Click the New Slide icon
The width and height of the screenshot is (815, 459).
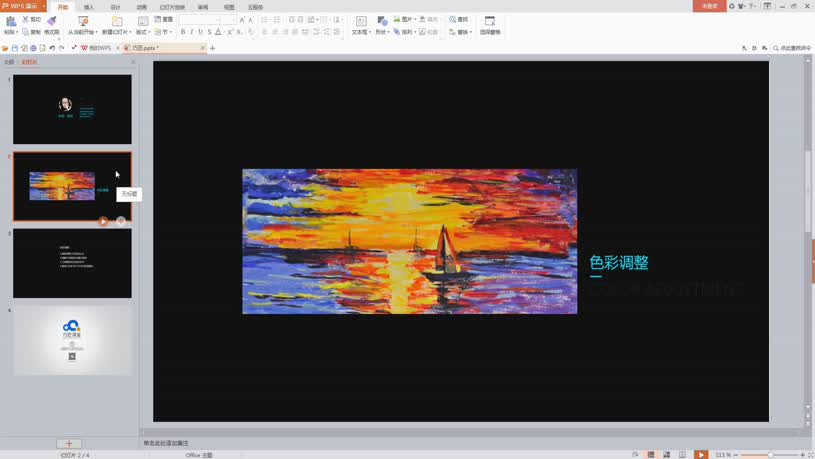[117, 21]
